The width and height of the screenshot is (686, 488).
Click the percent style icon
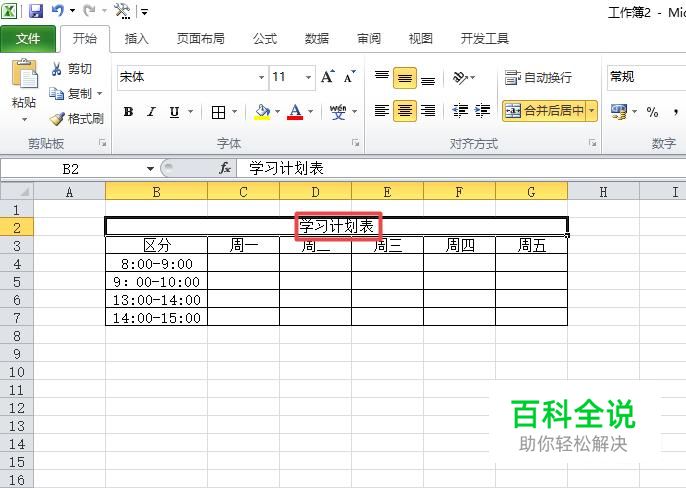tap(652, 112)
